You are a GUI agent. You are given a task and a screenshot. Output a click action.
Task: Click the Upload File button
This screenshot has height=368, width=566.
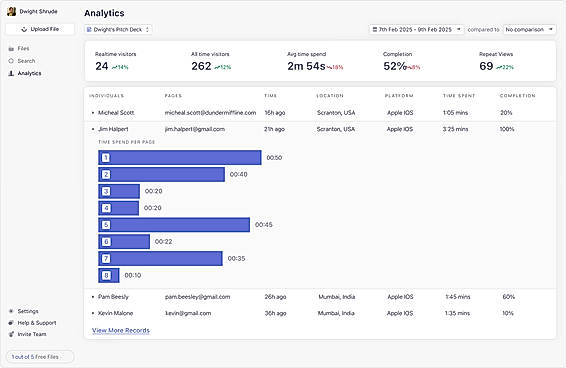click(40, 29)
